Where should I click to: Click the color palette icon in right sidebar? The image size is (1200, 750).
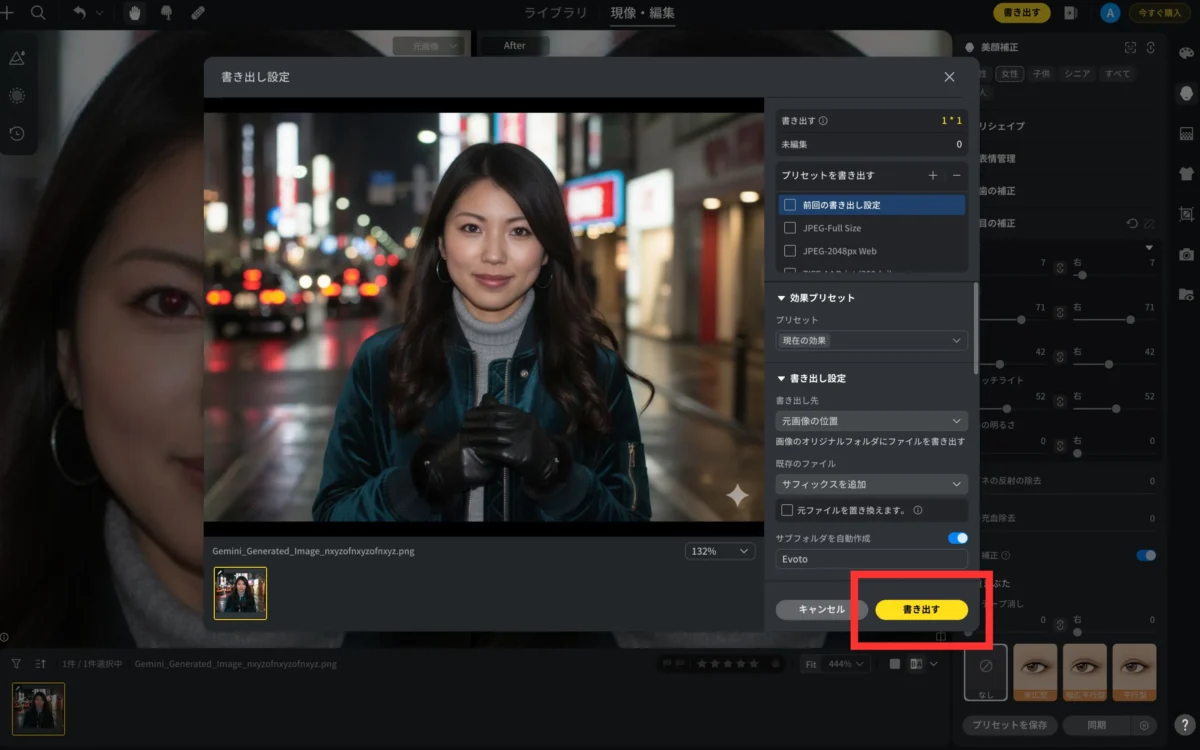1186,53
